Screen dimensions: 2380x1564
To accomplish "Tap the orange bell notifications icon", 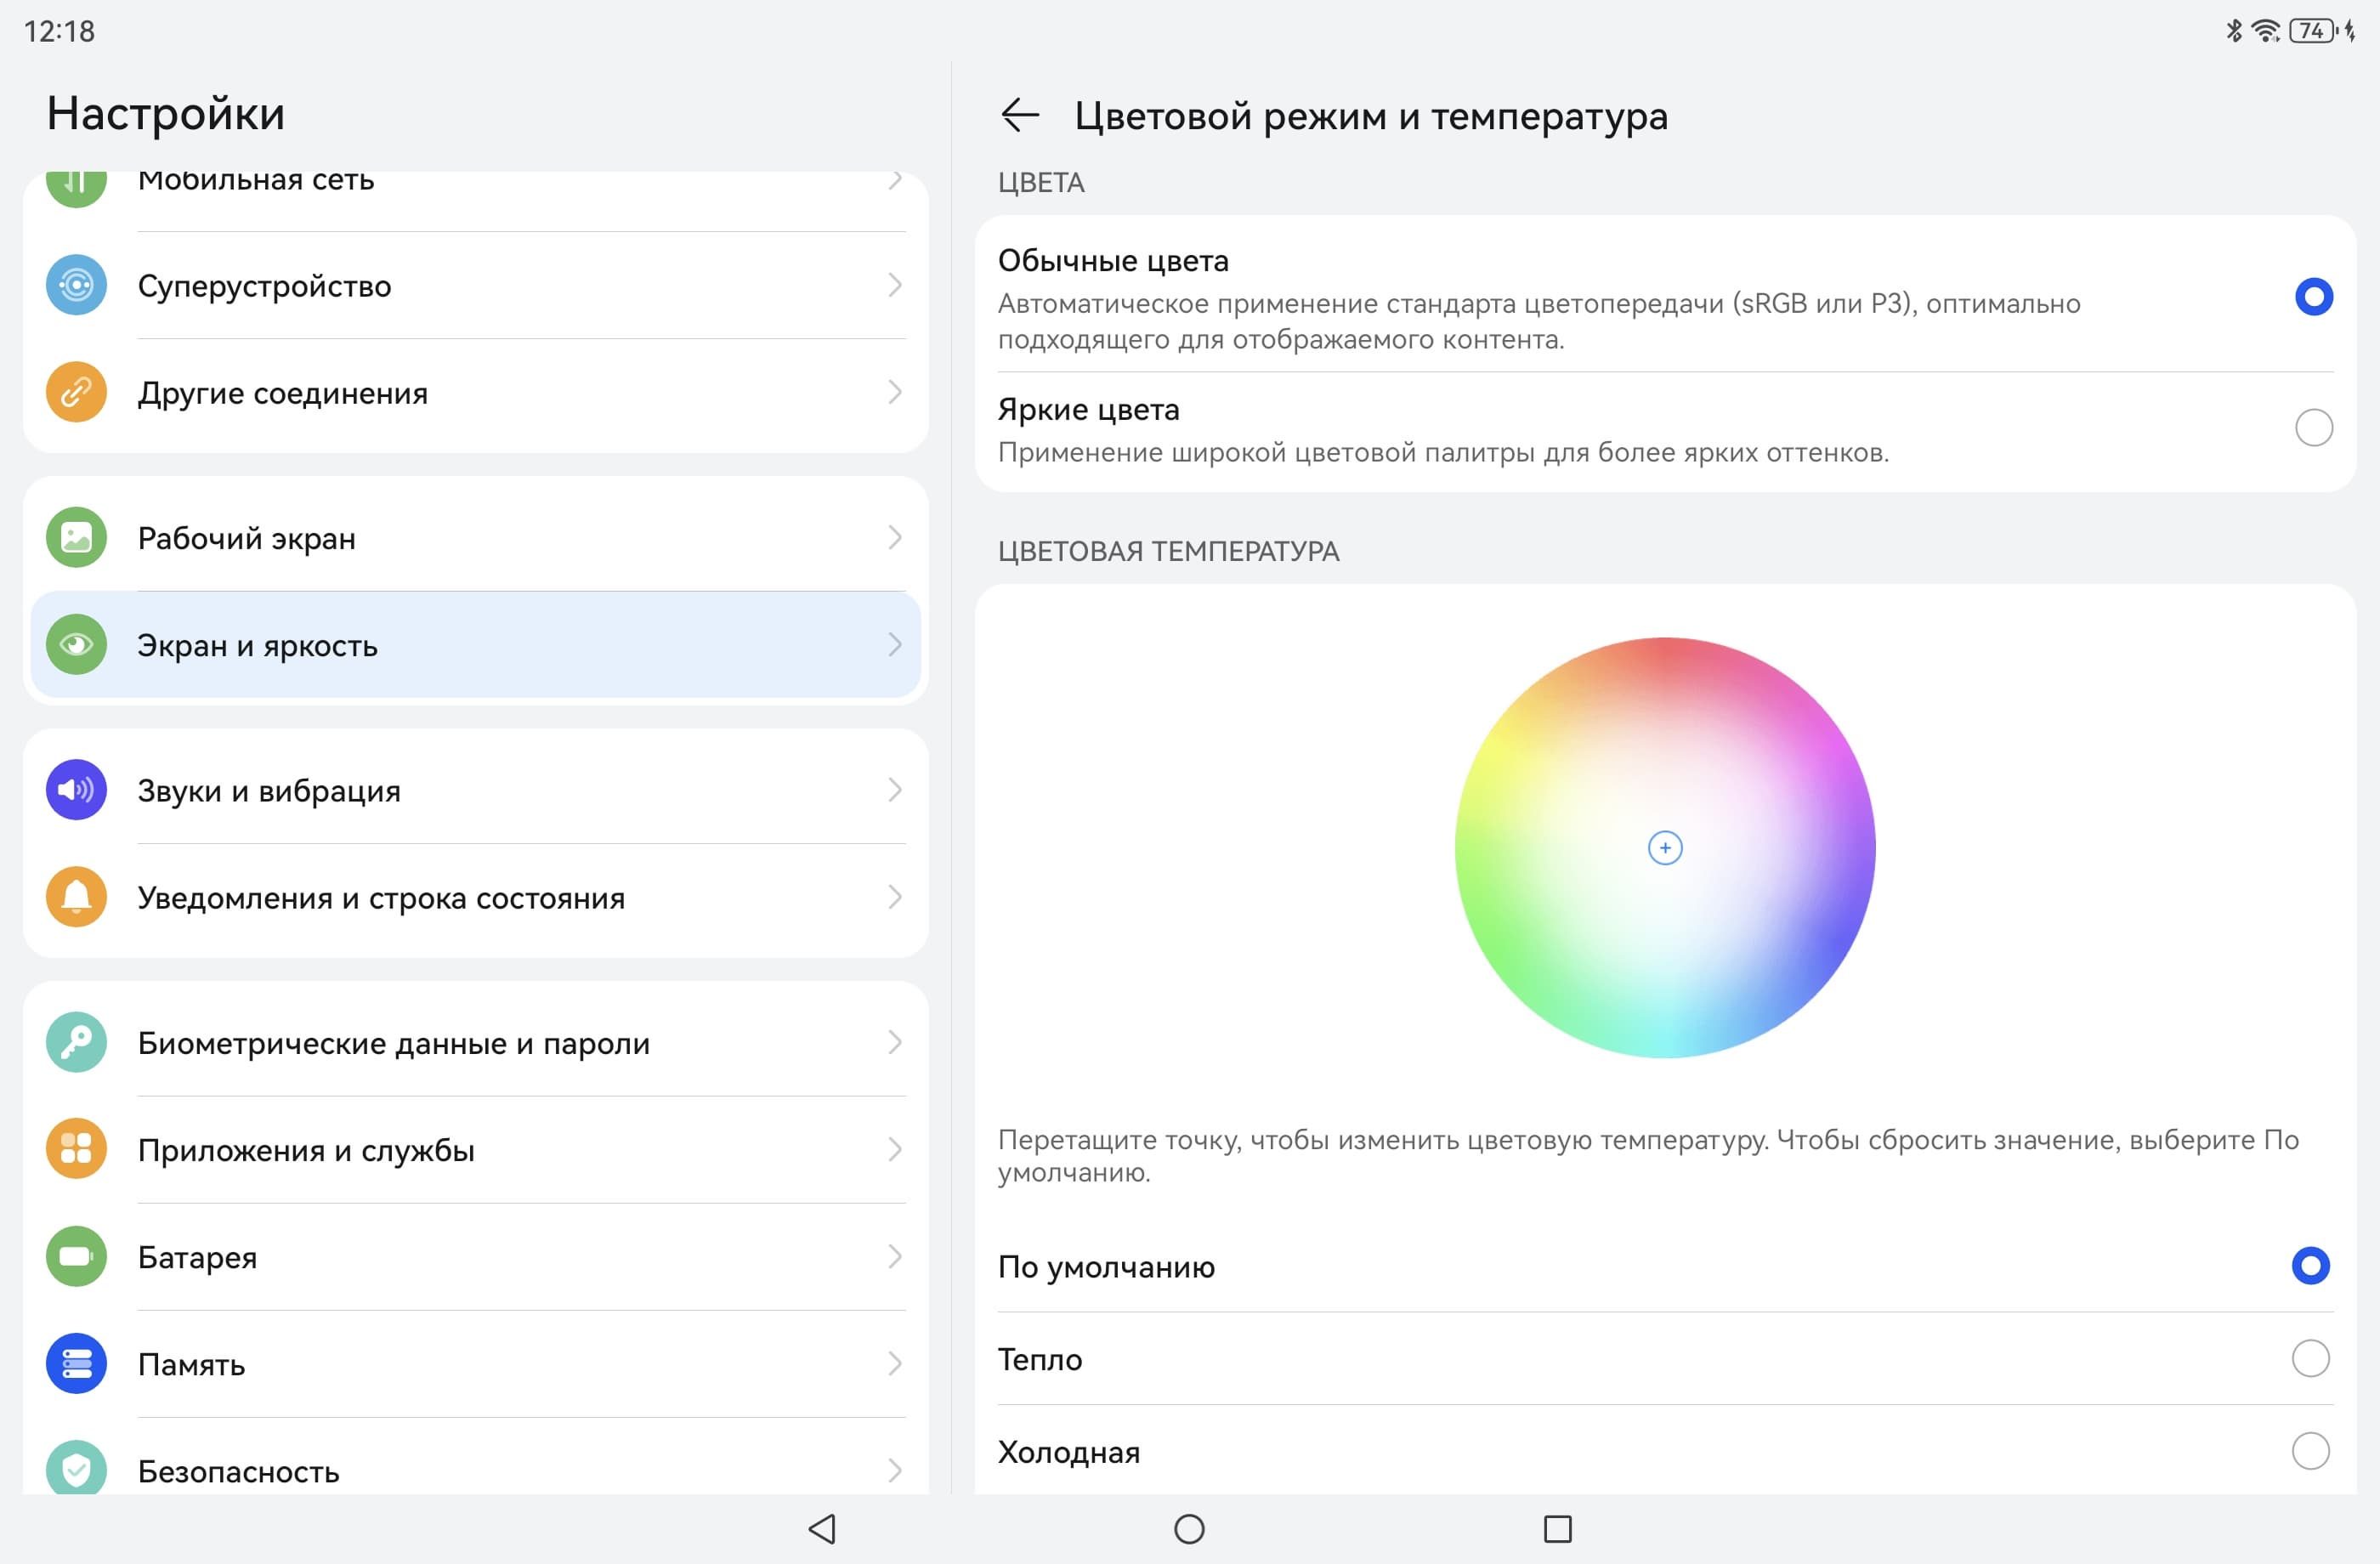I will 76,897.
